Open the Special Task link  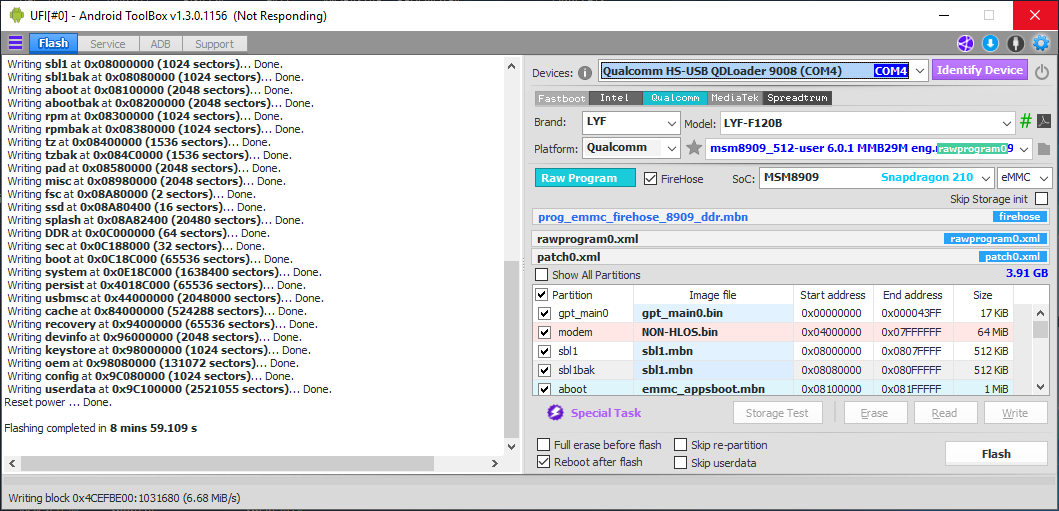606,412
